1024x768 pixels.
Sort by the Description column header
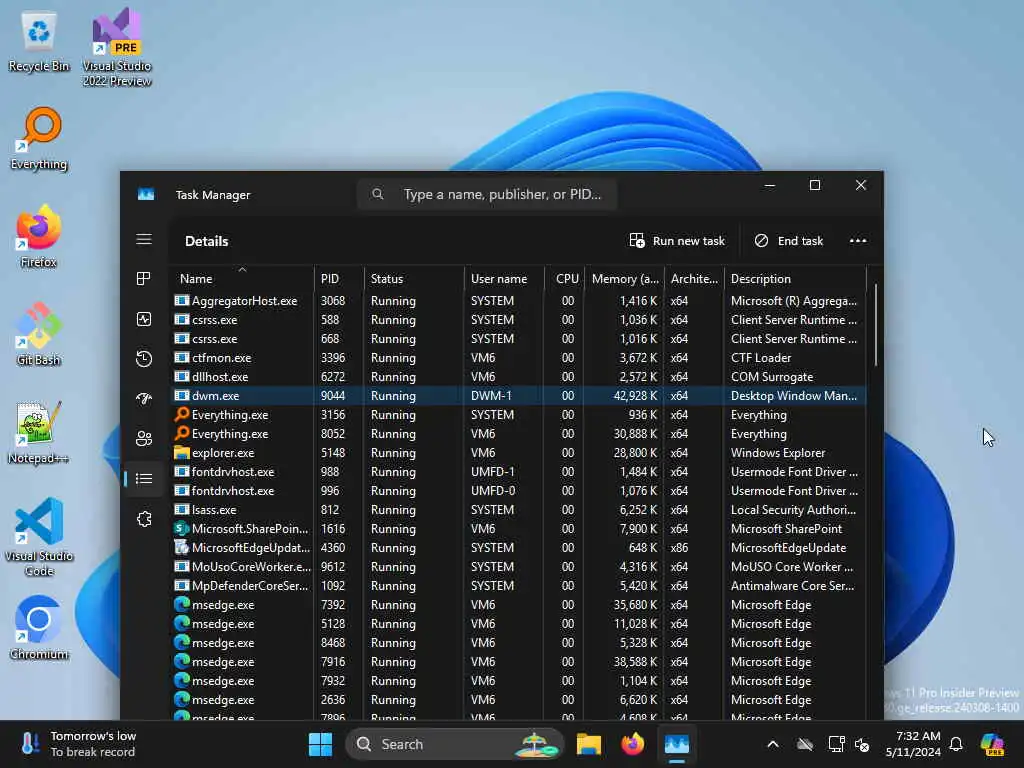[x=795, y=278]
